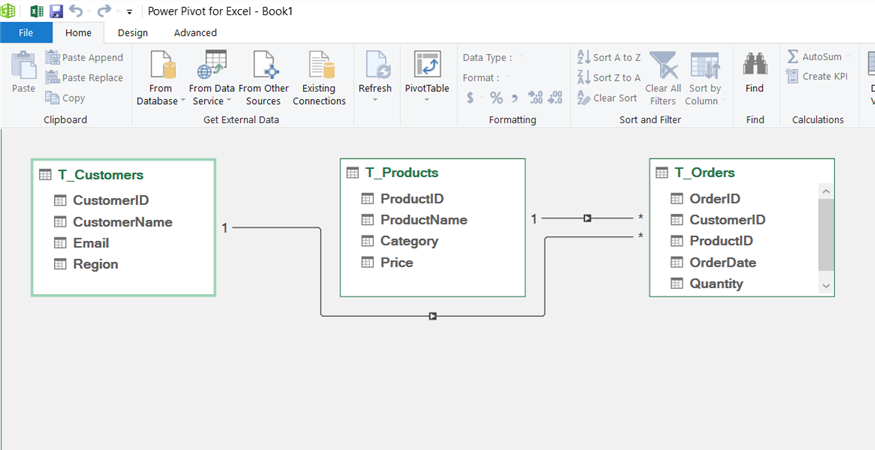Select the Quantity field
The width and height of the screenshot is (875, 450).
coord(716,284)
